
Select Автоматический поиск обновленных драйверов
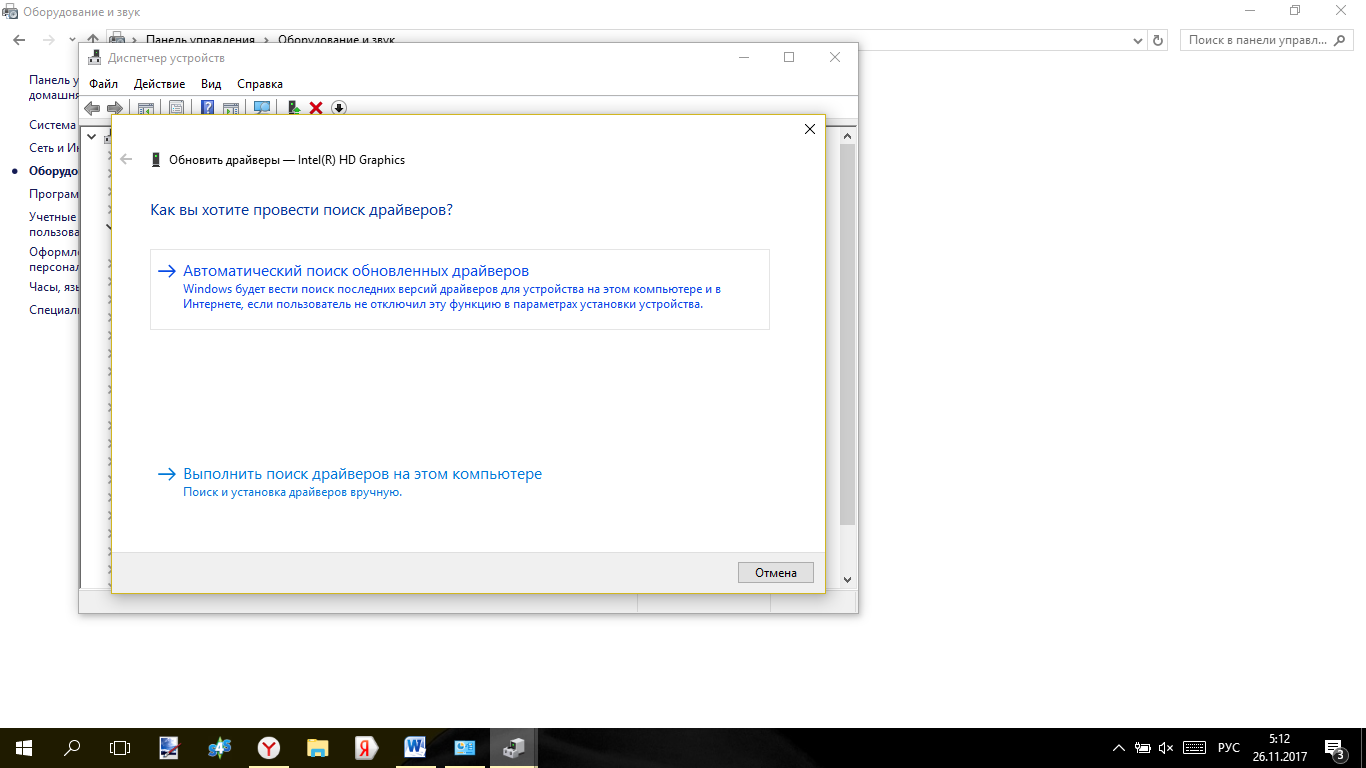point(356,271)
